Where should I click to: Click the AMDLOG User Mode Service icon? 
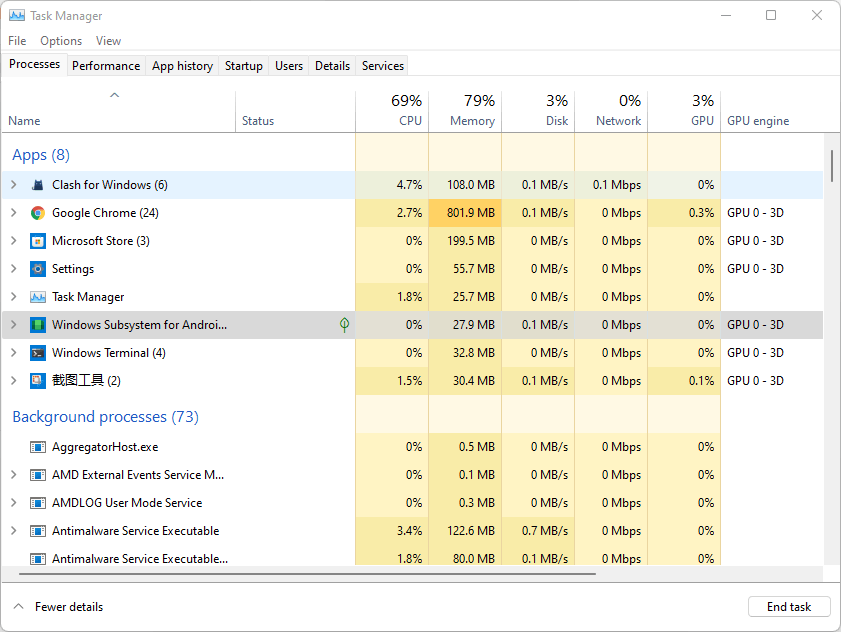pos(38,503)
